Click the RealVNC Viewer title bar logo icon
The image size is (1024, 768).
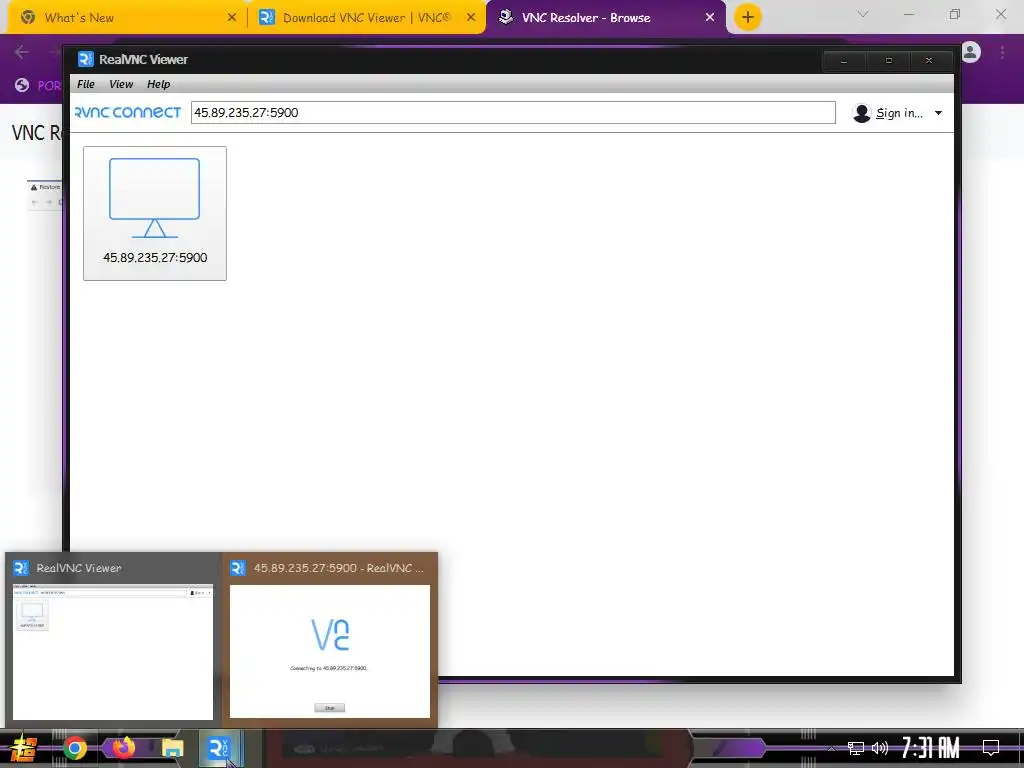(86, 59)
